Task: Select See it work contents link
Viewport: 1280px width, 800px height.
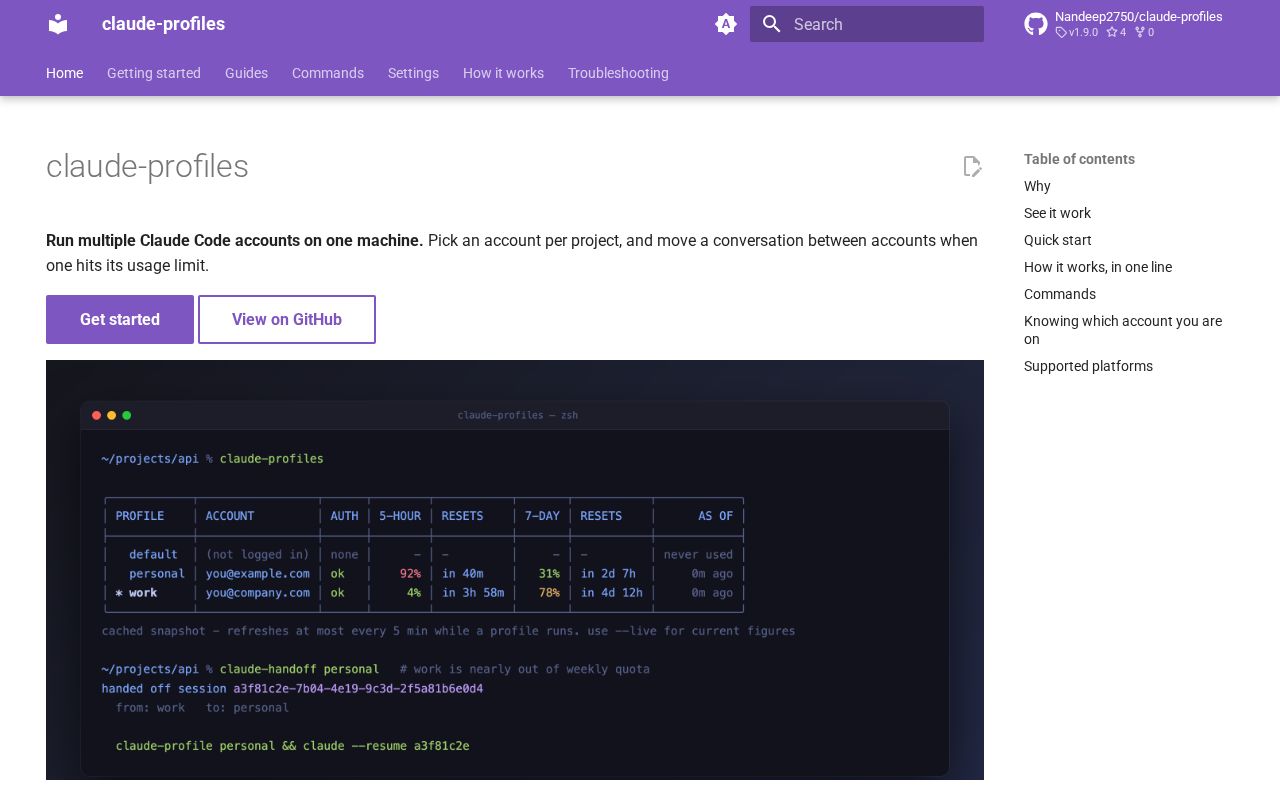Action: (x=1057, y=213)
